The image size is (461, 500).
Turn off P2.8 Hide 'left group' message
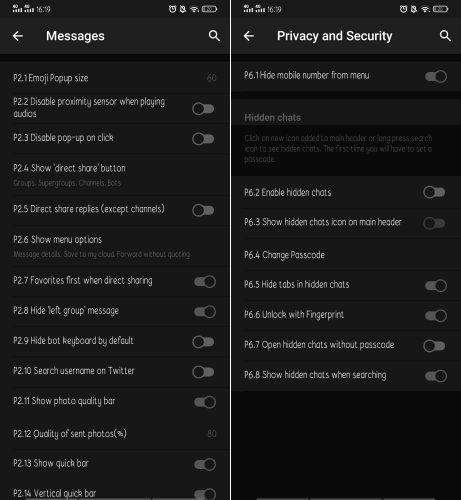tap(205, 312)
